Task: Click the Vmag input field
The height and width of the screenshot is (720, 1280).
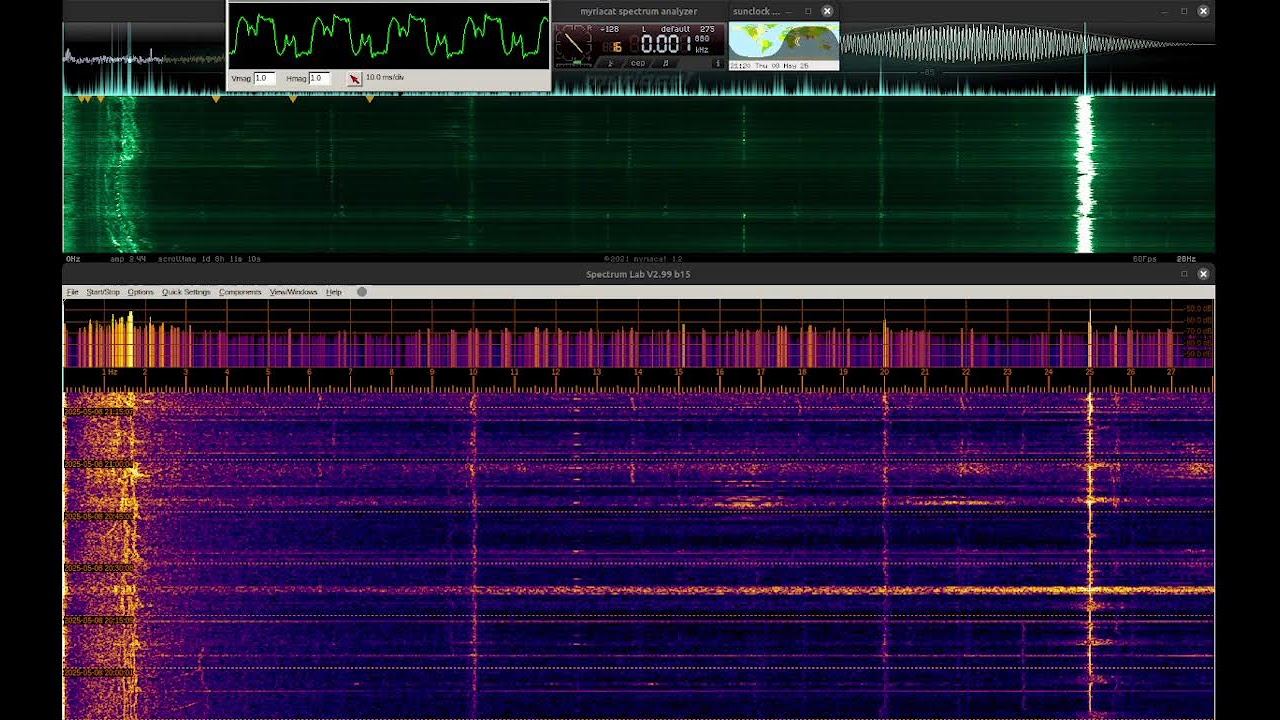Action: coord(264,78)
